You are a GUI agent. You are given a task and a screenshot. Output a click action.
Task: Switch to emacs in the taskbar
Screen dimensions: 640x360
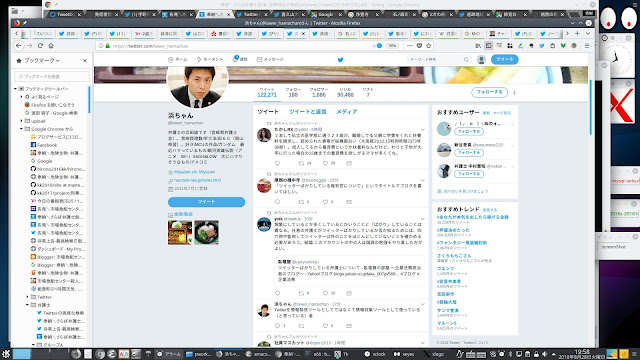258,354
